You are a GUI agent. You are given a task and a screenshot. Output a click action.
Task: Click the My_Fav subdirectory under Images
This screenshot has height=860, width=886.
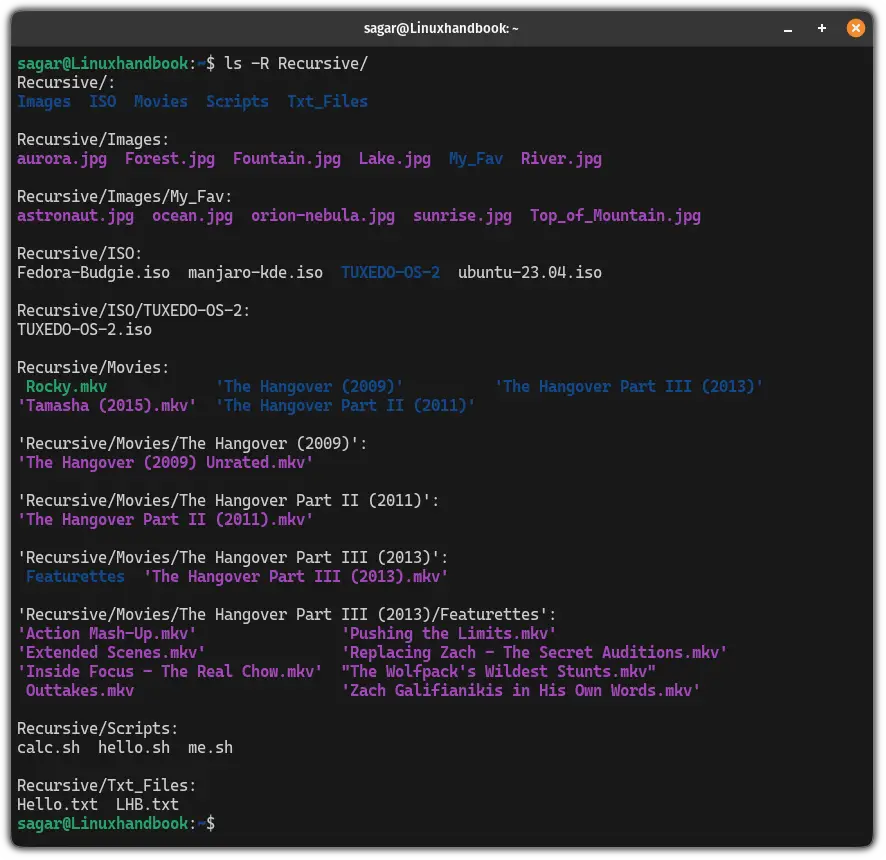point(475,158)
